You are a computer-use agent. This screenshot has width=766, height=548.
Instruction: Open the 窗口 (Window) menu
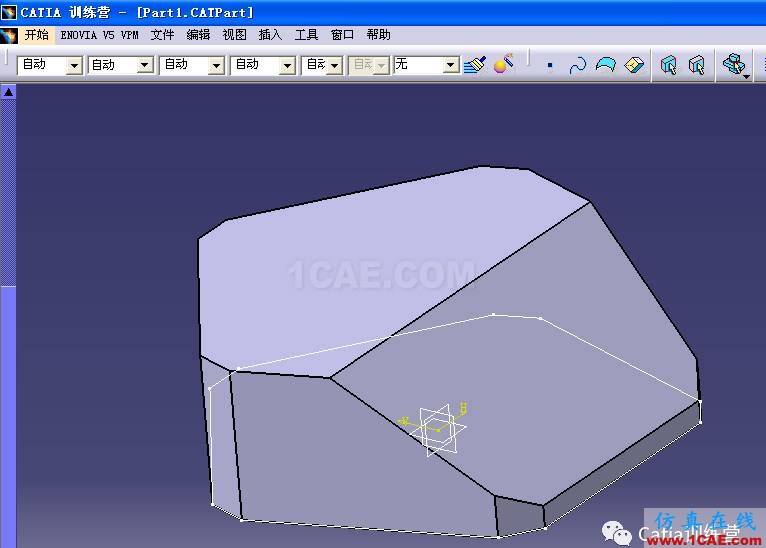pyautogui.click(x=342, y=35)
